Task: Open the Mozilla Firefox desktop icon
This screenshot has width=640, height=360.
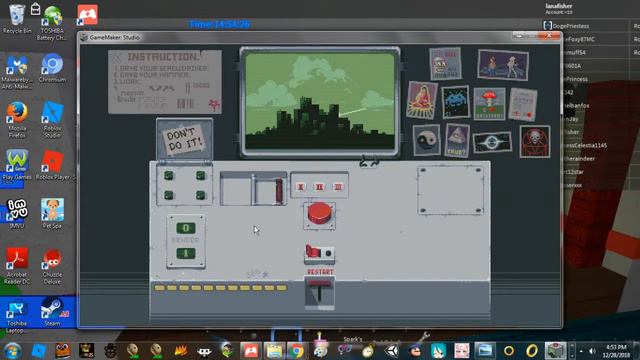Action: coord(17,120)
